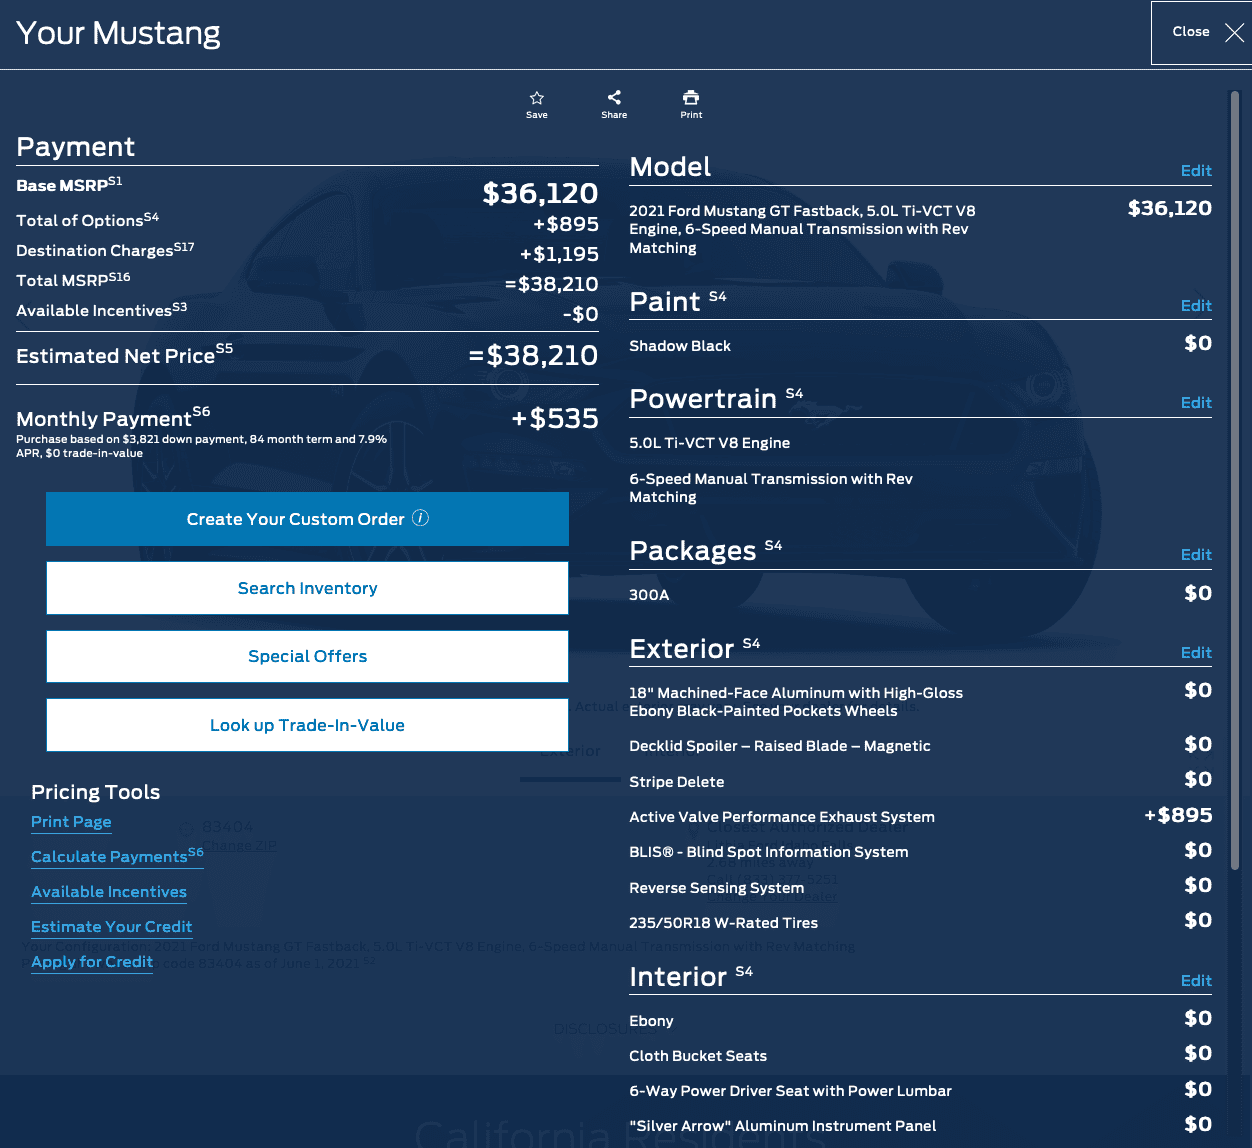This screenshot has width=1252, height=1148.
Task: Click BLIS Blind Spot Information System entry
Action: pos(769,852)
